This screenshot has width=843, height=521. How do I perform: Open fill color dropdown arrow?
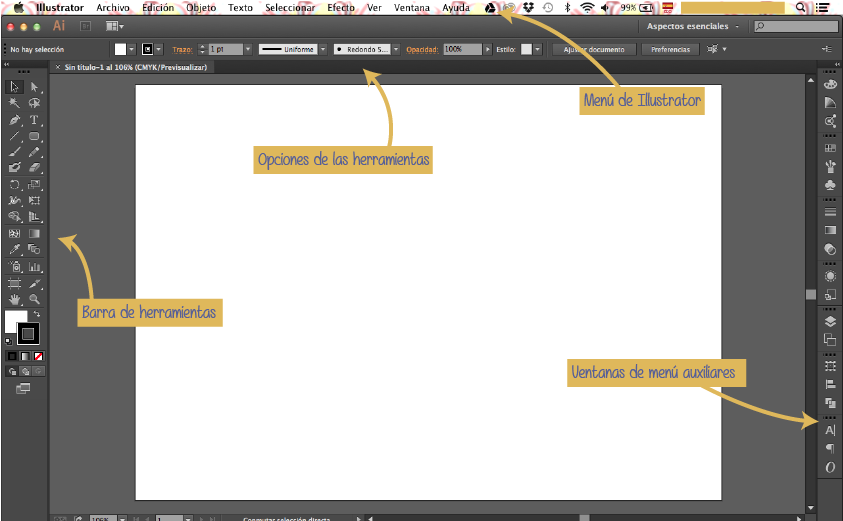[x=131, y=49]
